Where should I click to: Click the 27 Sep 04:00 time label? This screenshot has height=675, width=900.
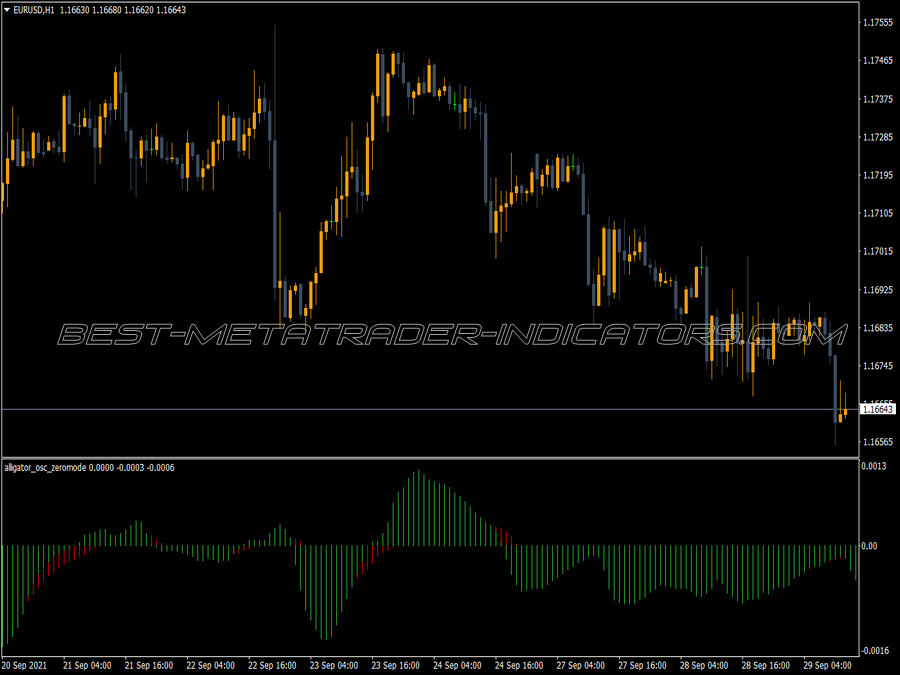point(581,665)
